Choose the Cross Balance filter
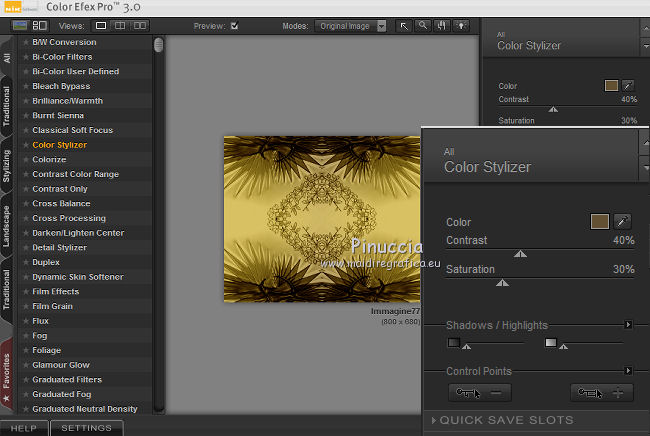 tap(61, 203)
